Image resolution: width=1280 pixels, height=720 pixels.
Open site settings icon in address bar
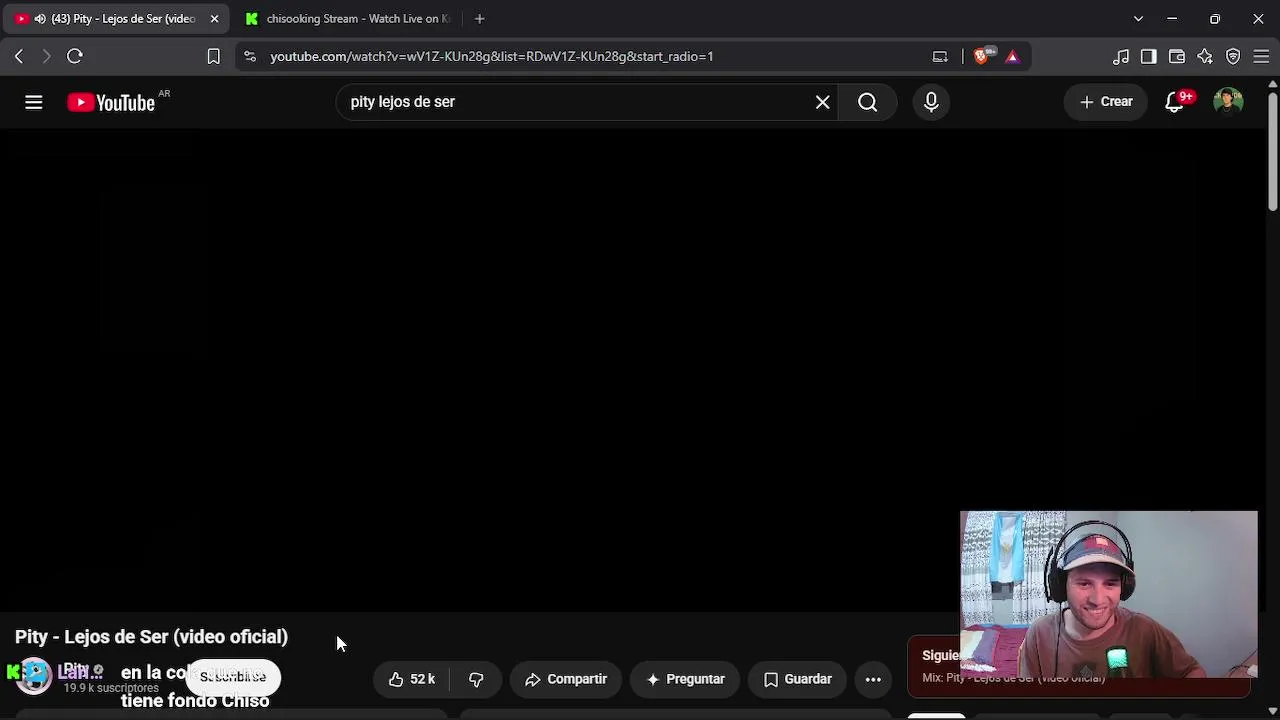(250, 56)
